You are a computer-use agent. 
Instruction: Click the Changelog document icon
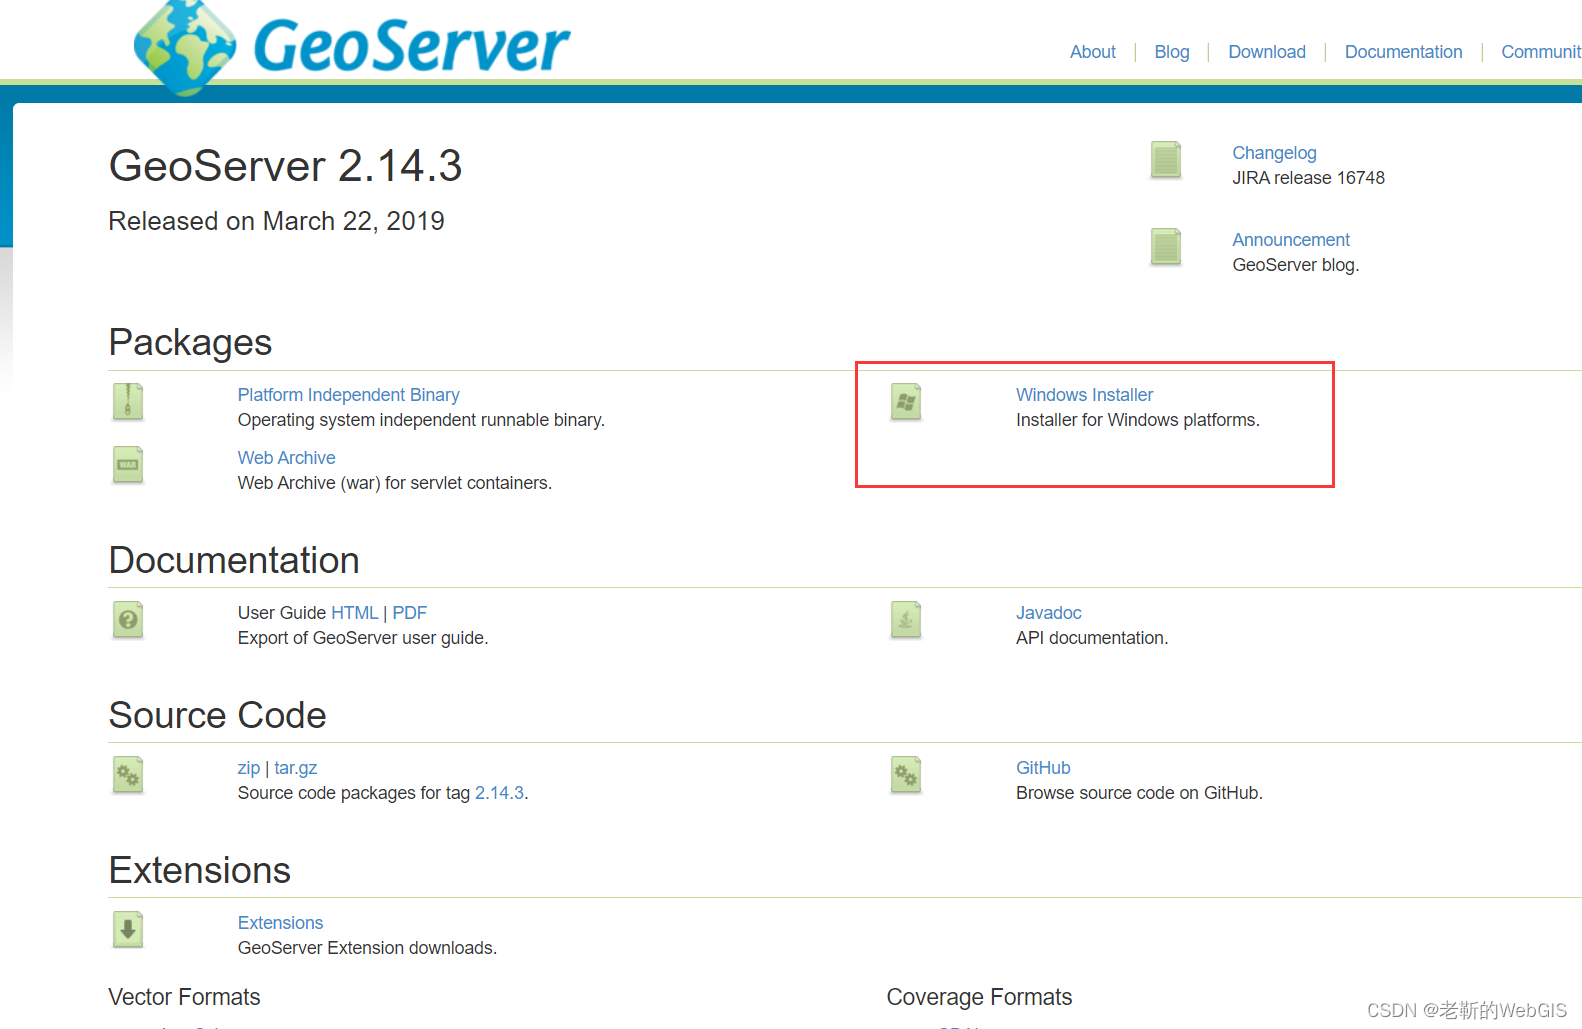coord(1166,160)
